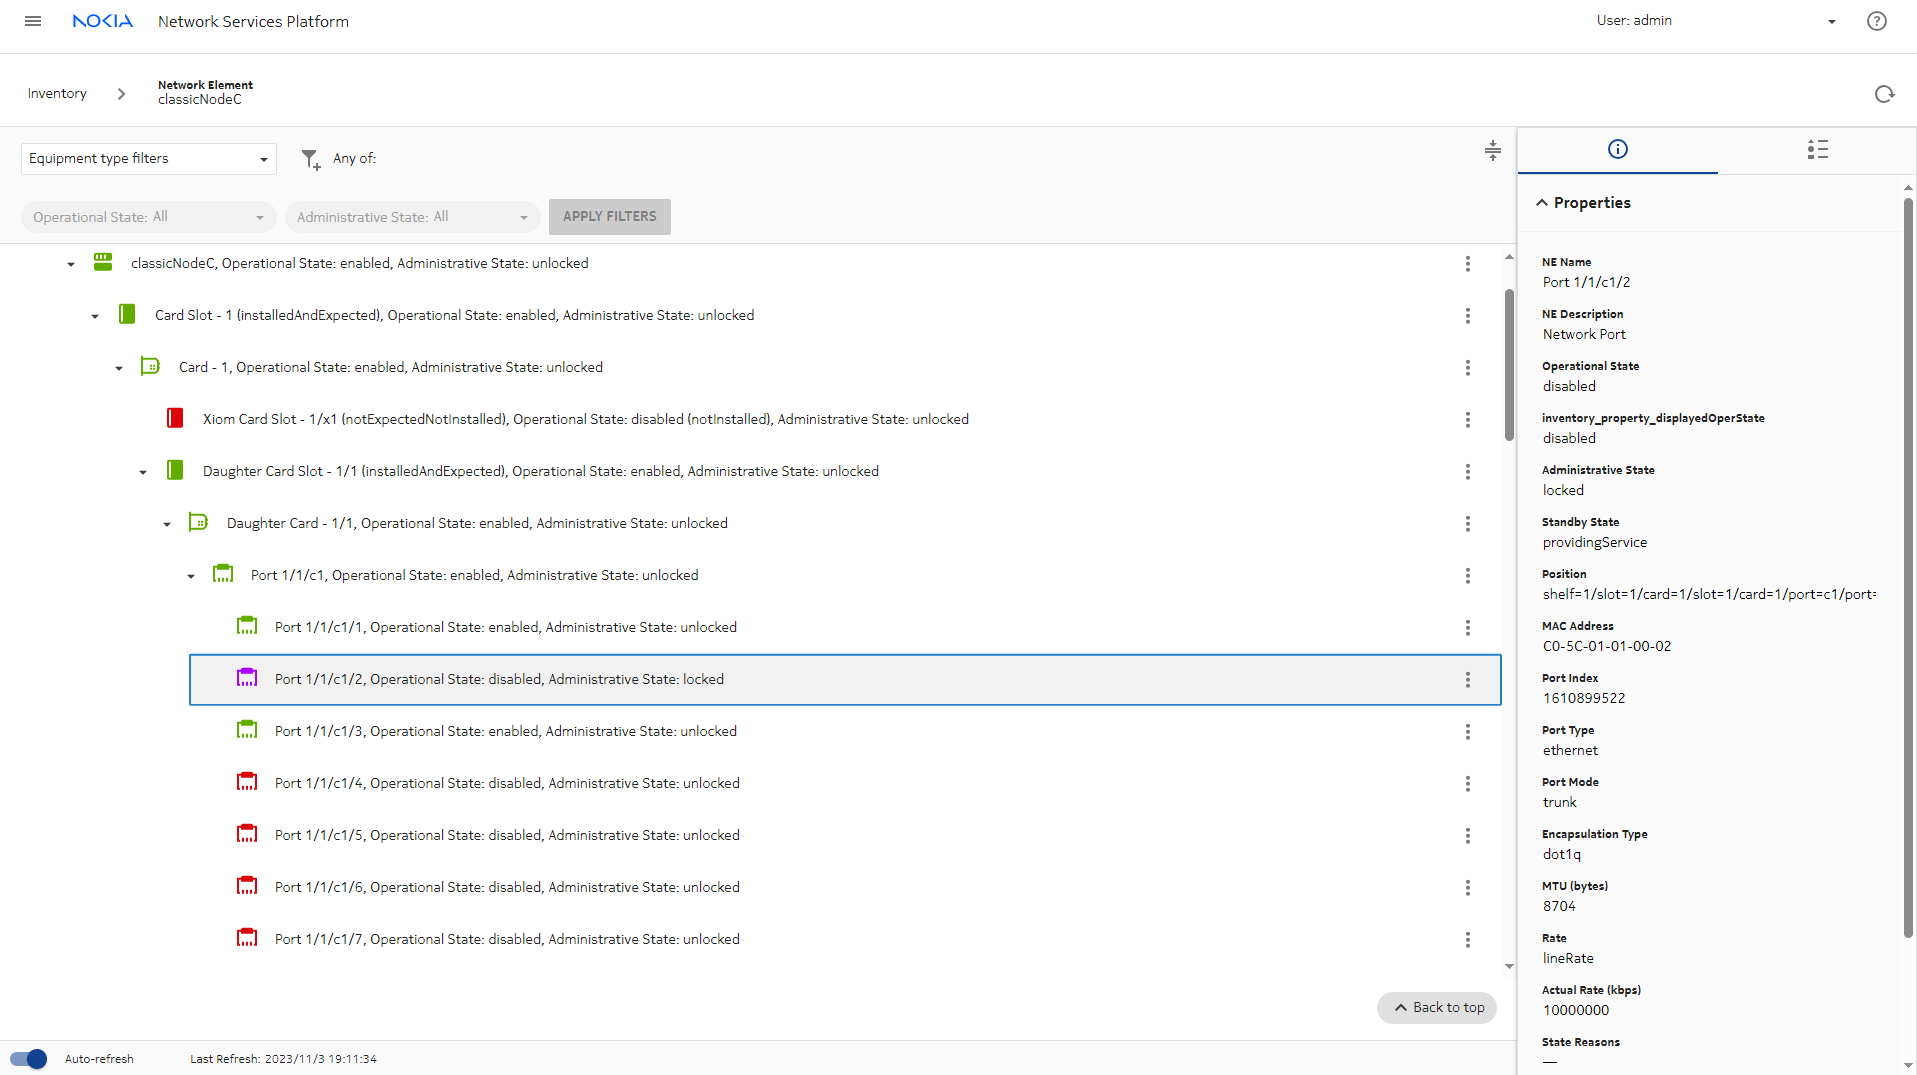Open more actions for classicNodeC row
This screenshot has height=1075, width=1917.
point(1467,264)
